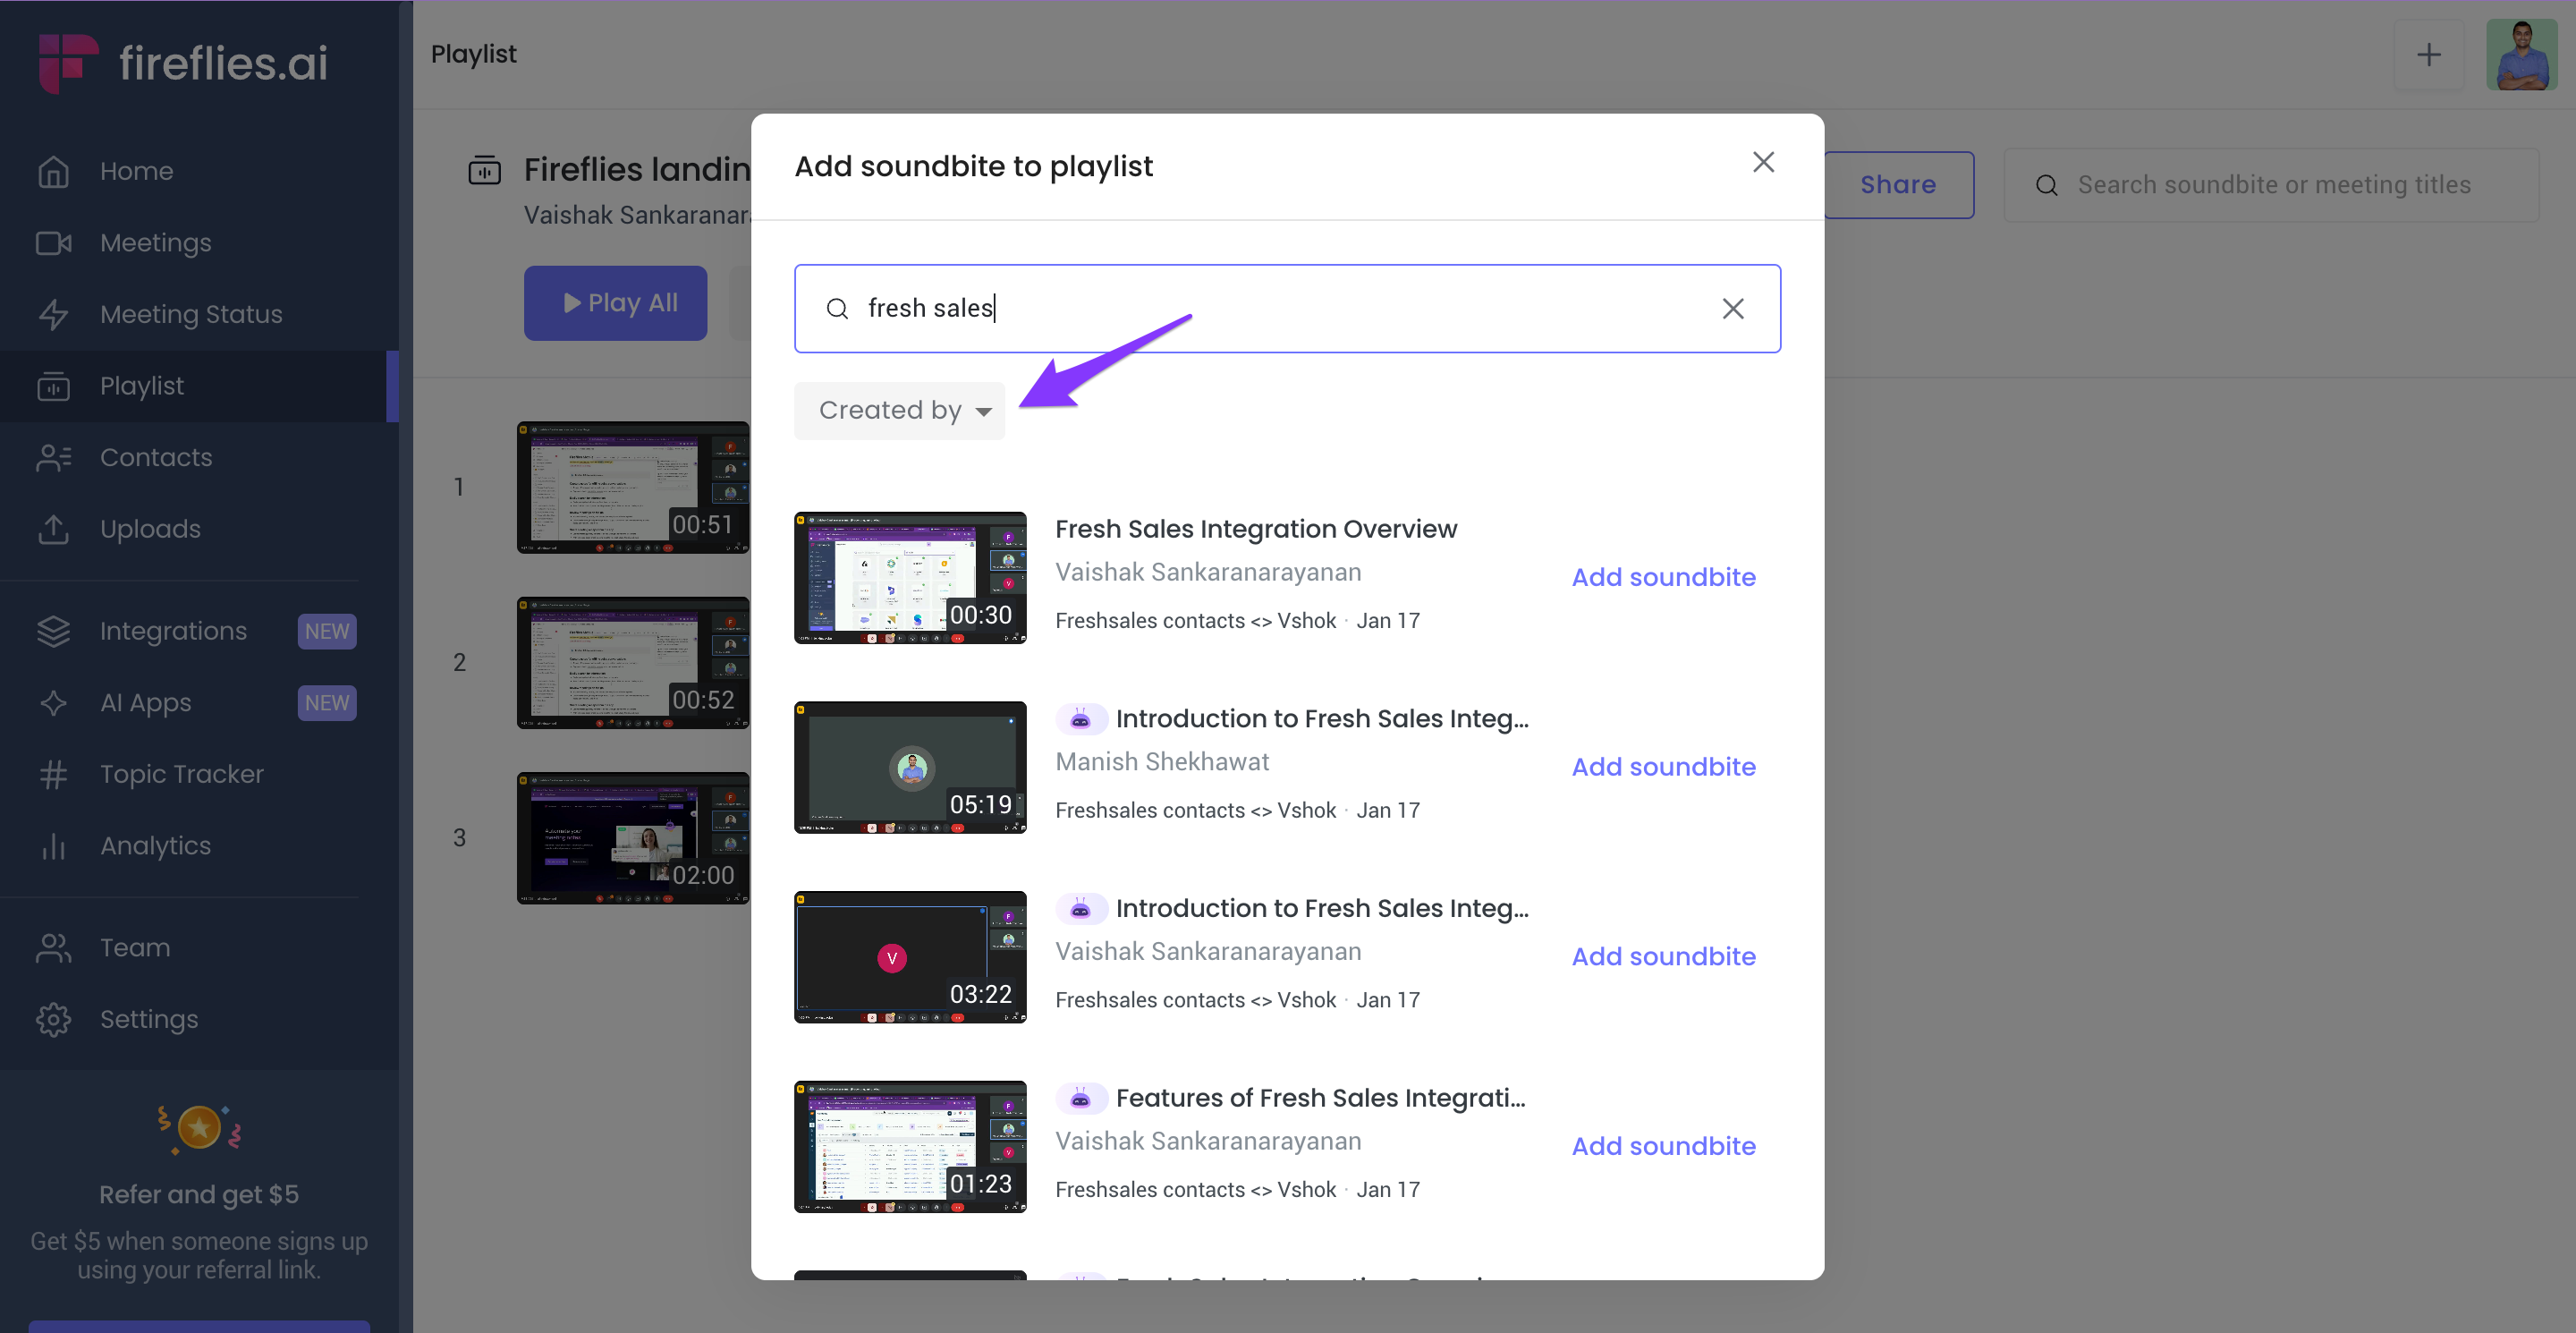Open the 03:22 soundbite thumbnail
This screenshot has height=1333, width=2576.
(x=910, y=957)
